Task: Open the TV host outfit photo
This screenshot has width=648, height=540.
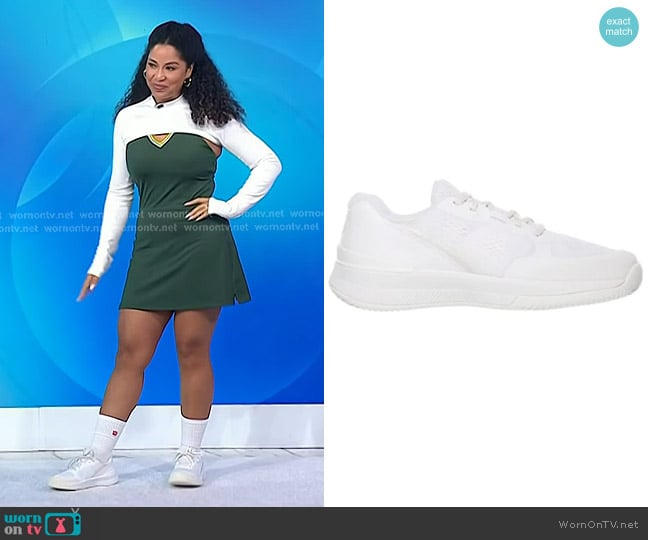Action: [x=162, y=253]
